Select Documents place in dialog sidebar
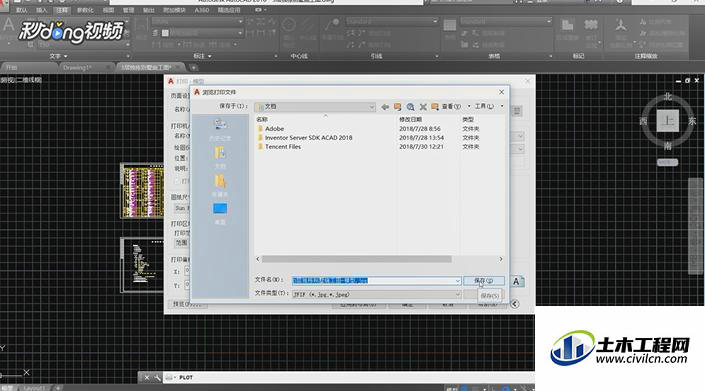The height and width of the screenshot is (391, 705). (x=220, y=157)
